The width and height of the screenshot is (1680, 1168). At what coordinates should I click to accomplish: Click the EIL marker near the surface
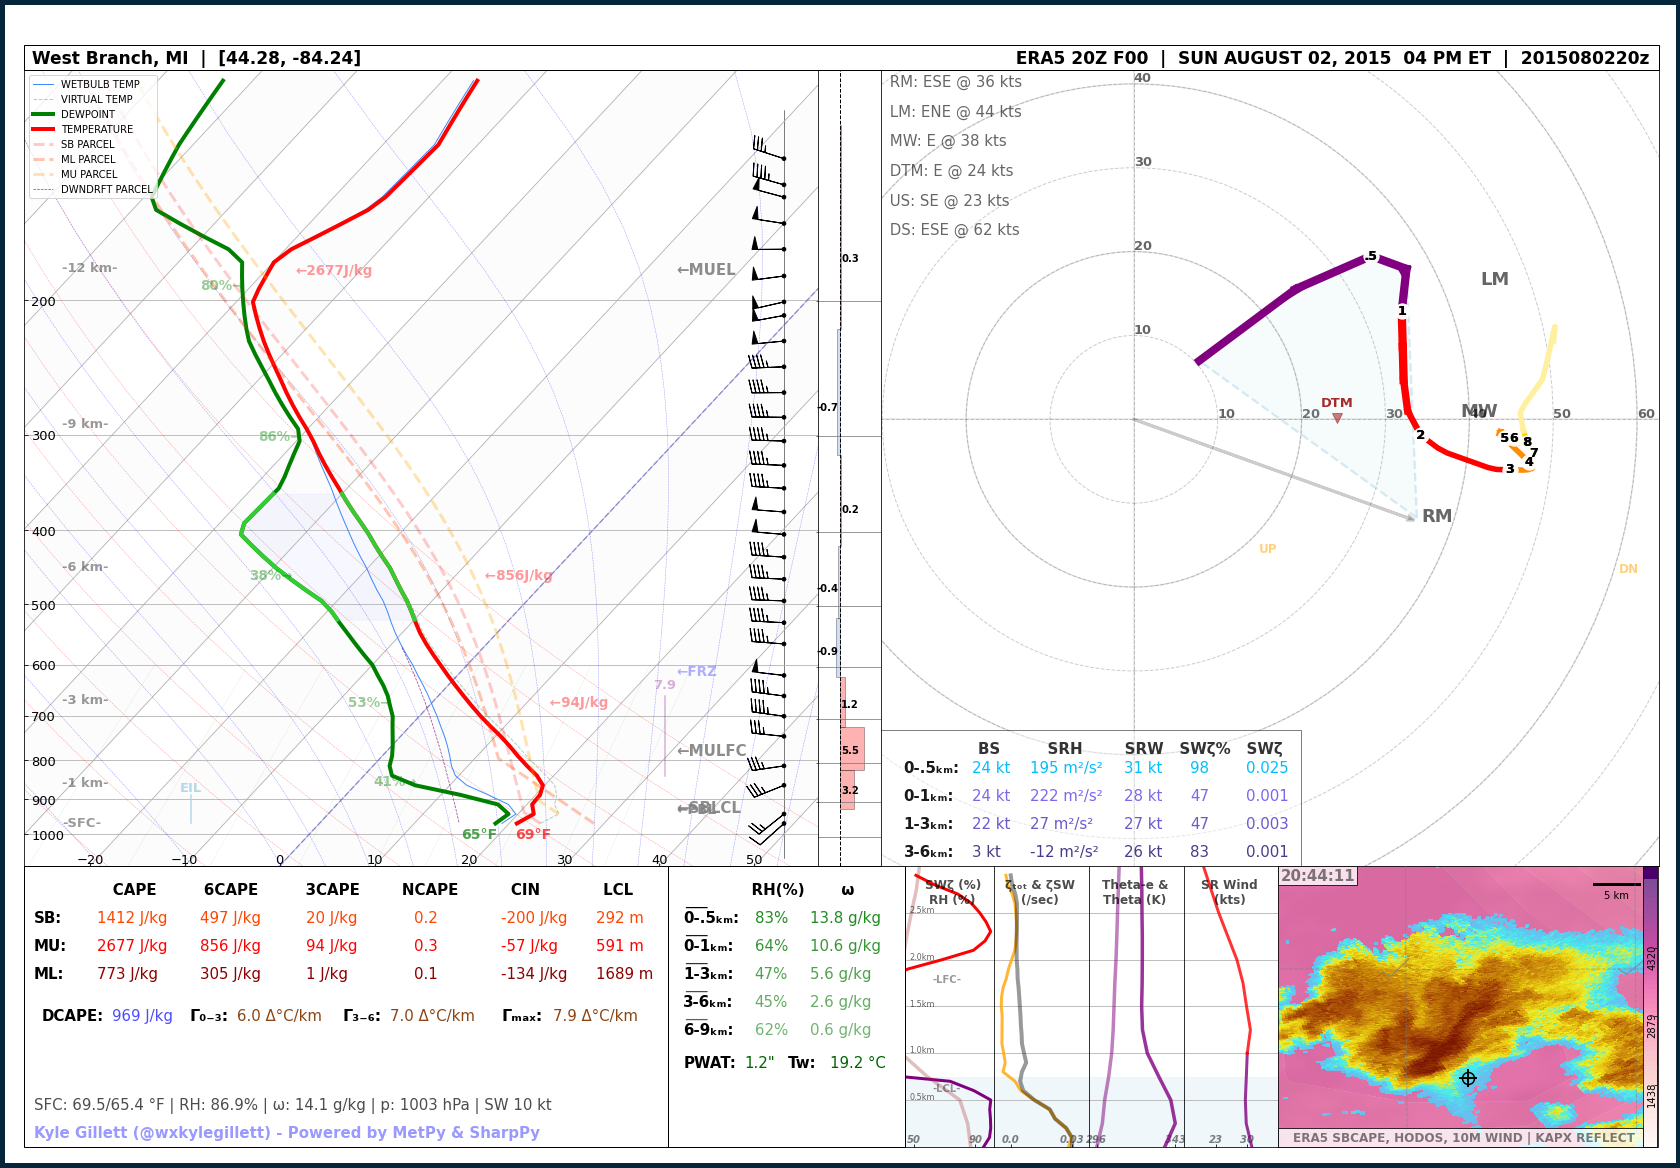coord(190,788)
